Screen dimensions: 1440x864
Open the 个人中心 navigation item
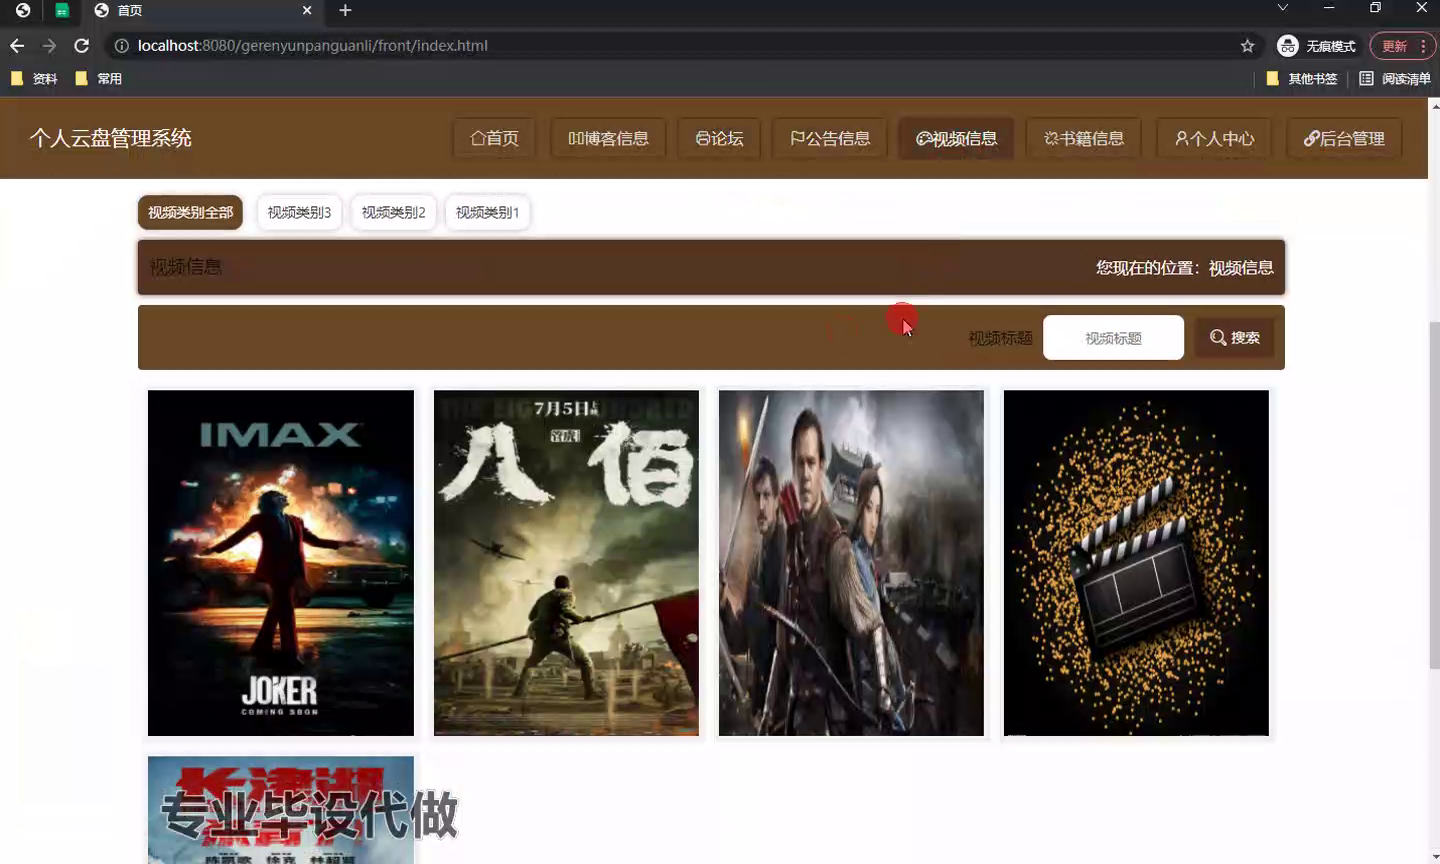point(1214,138)
